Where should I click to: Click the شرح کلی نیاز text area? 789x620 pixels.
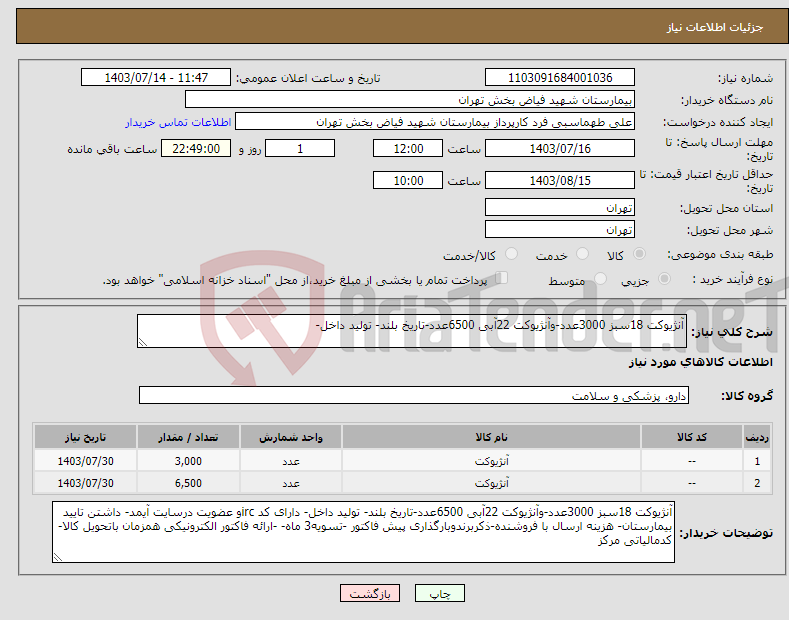412,331
